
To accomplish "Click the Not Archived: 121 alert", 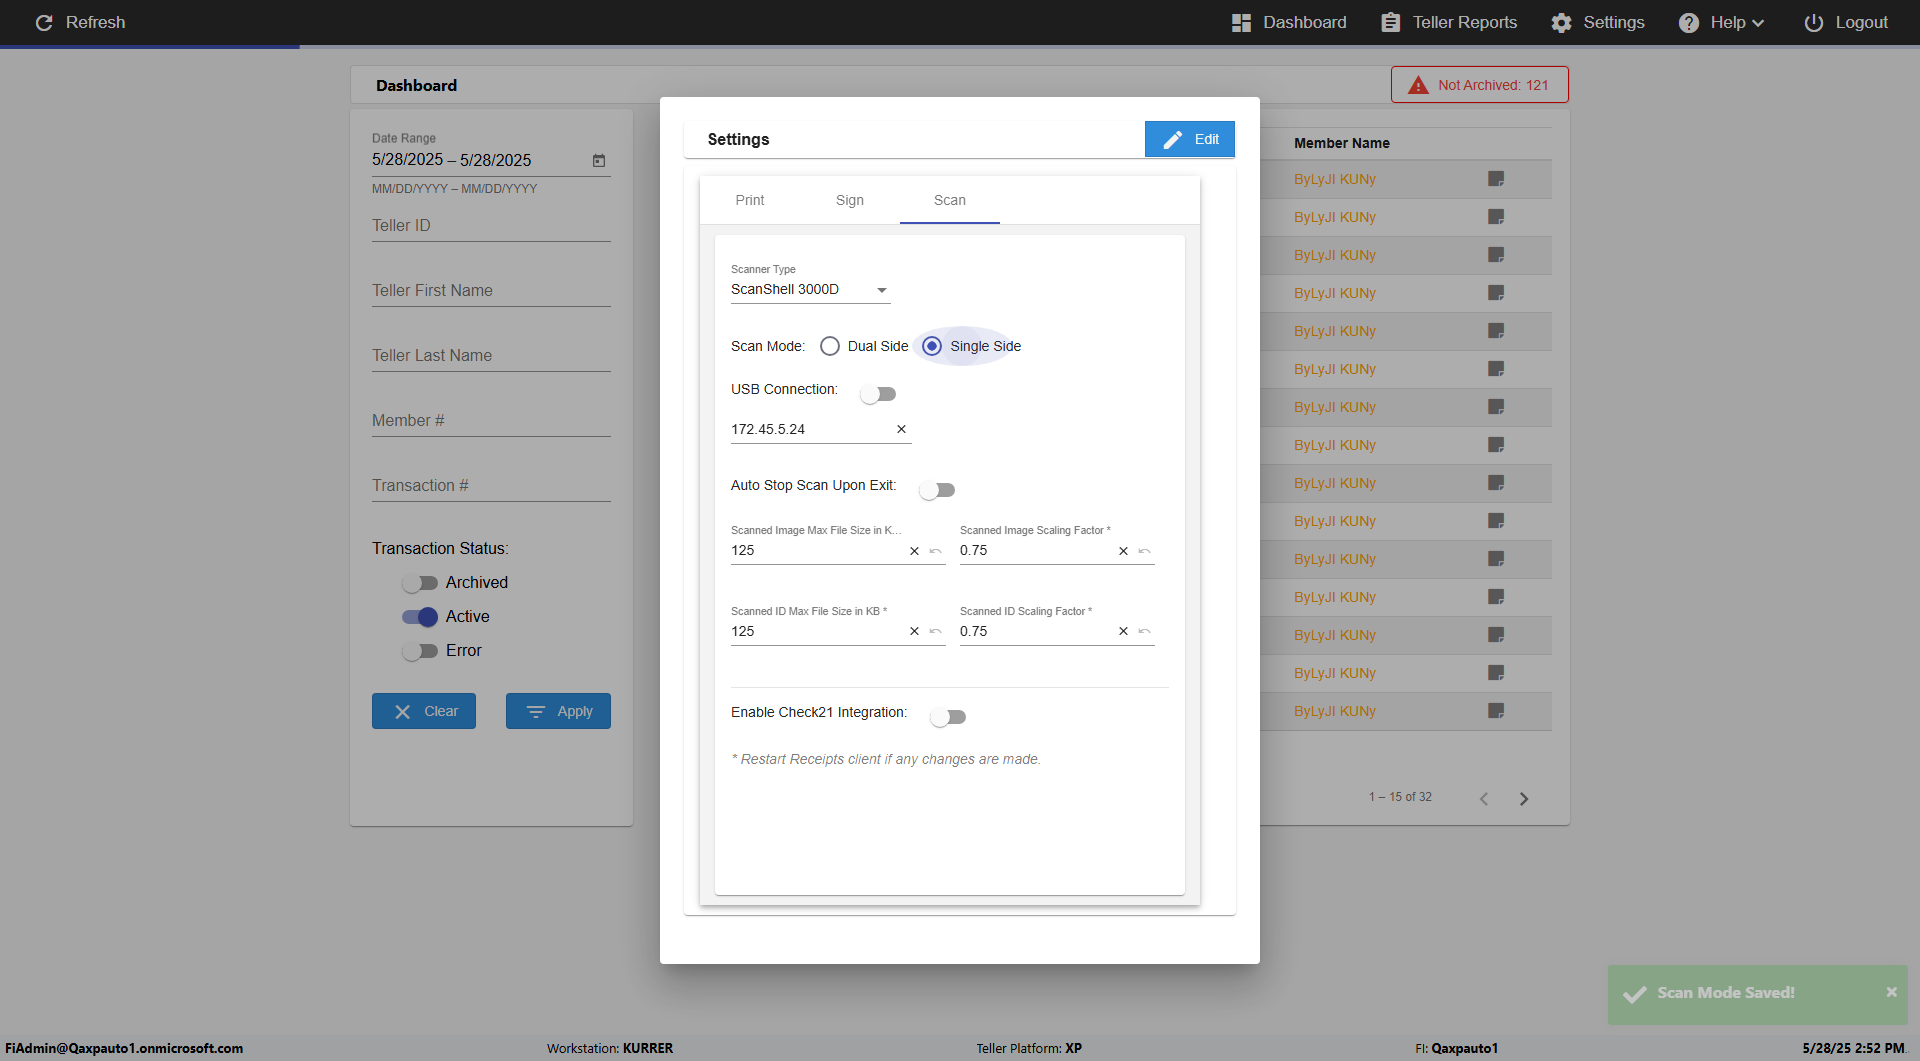I will coord(1480,85).
